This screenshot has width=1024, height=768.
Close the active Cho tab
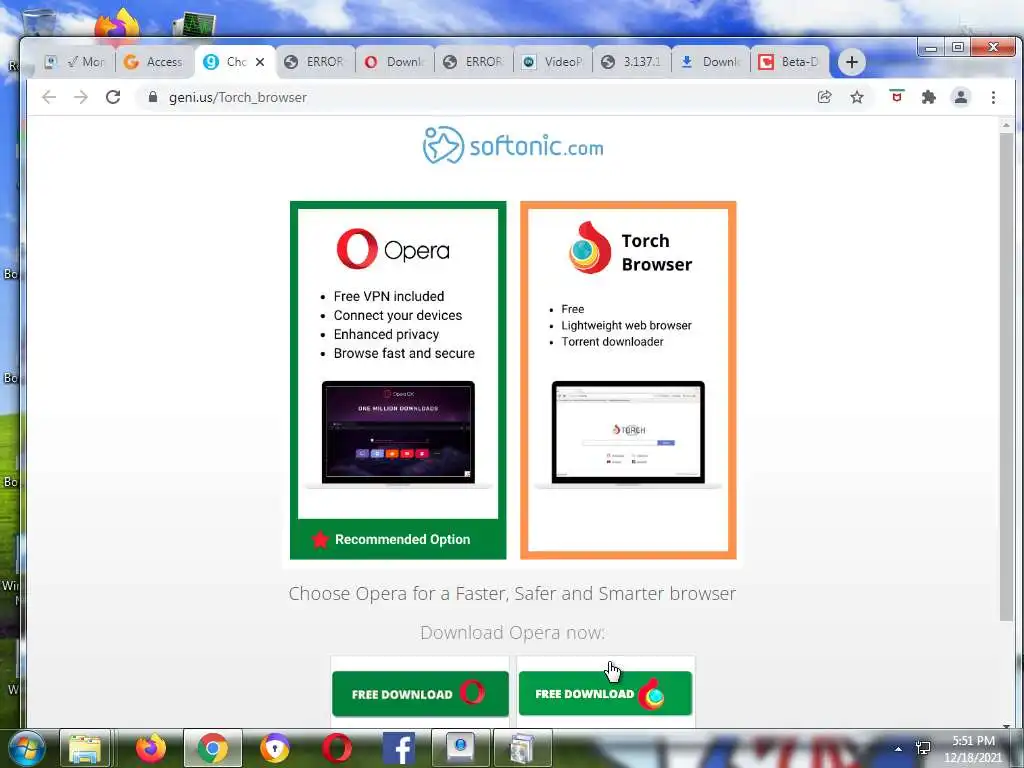[260, 62]
